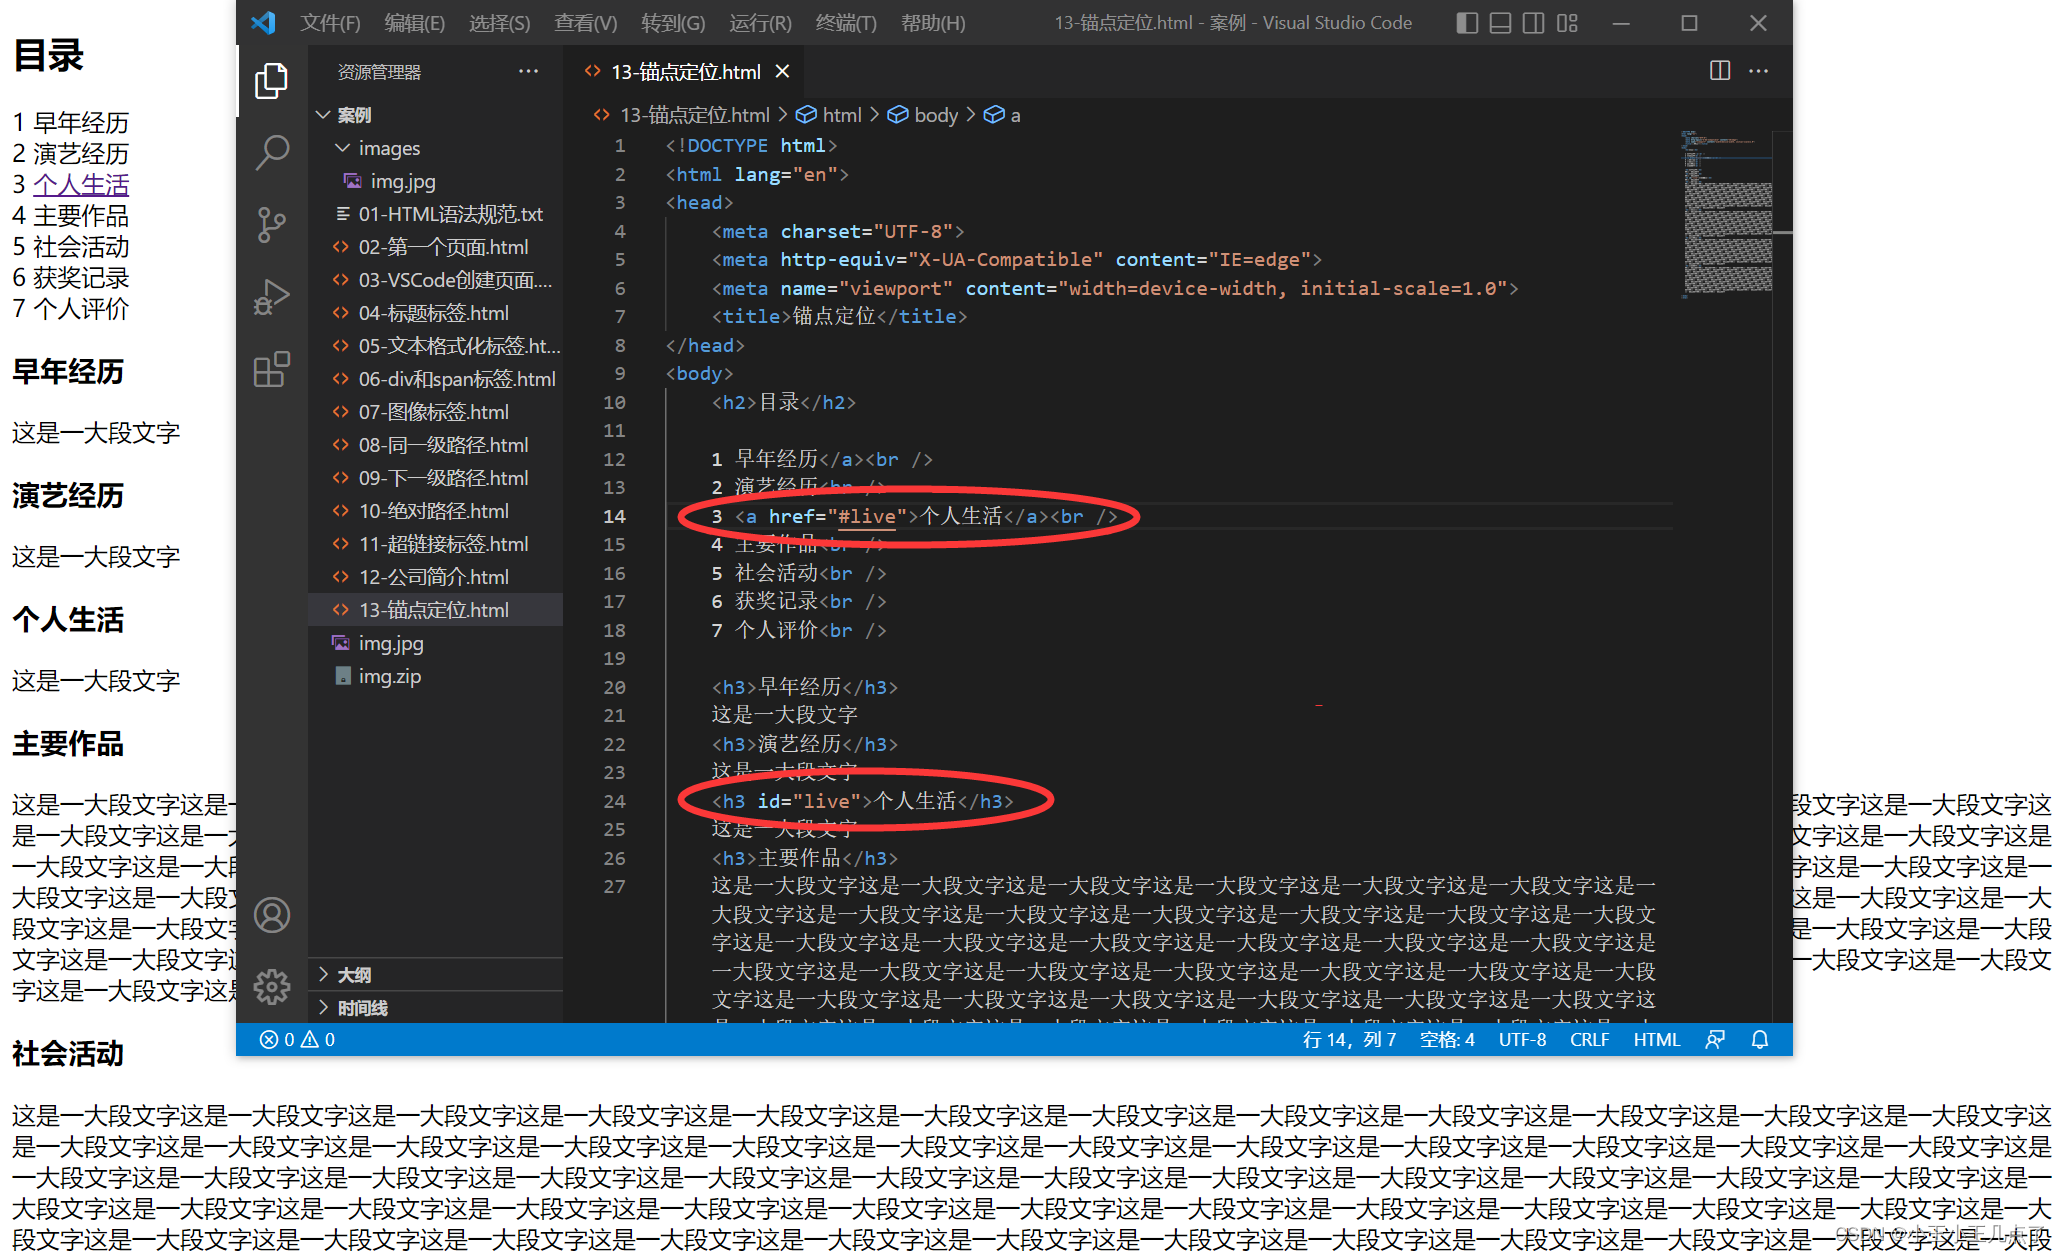Image resolution: width=2059 pixels, height=1254 pixels.
Task: Open 01-HTML语法规范.txt file
Action: (x=435, y=214)
